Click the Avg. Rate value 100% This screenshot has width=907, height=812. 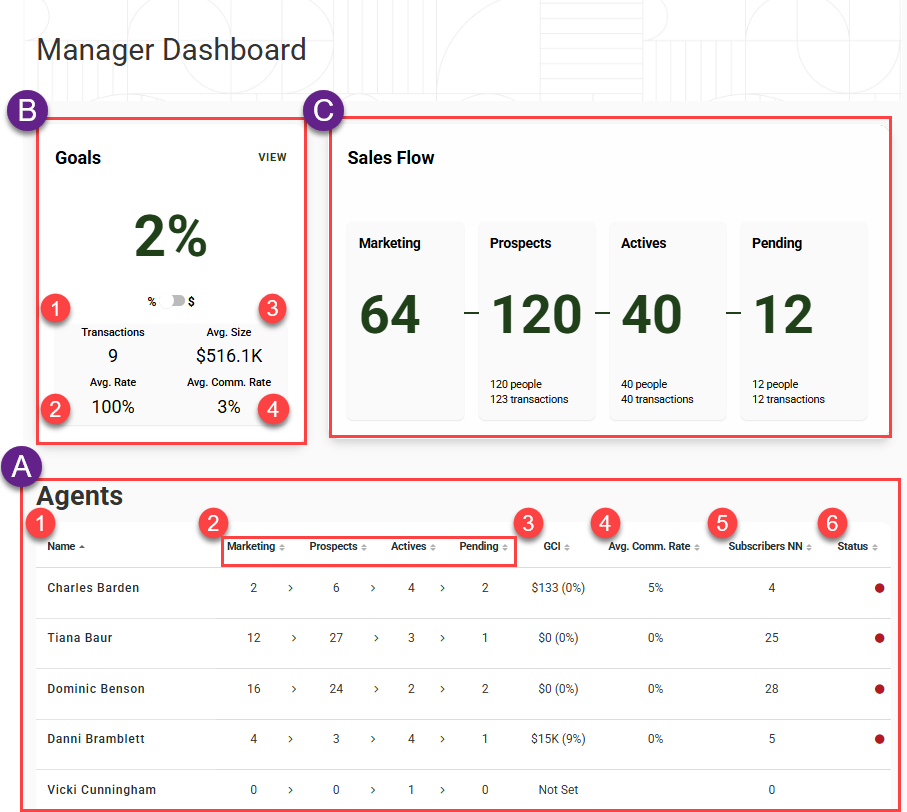point(113,407)
